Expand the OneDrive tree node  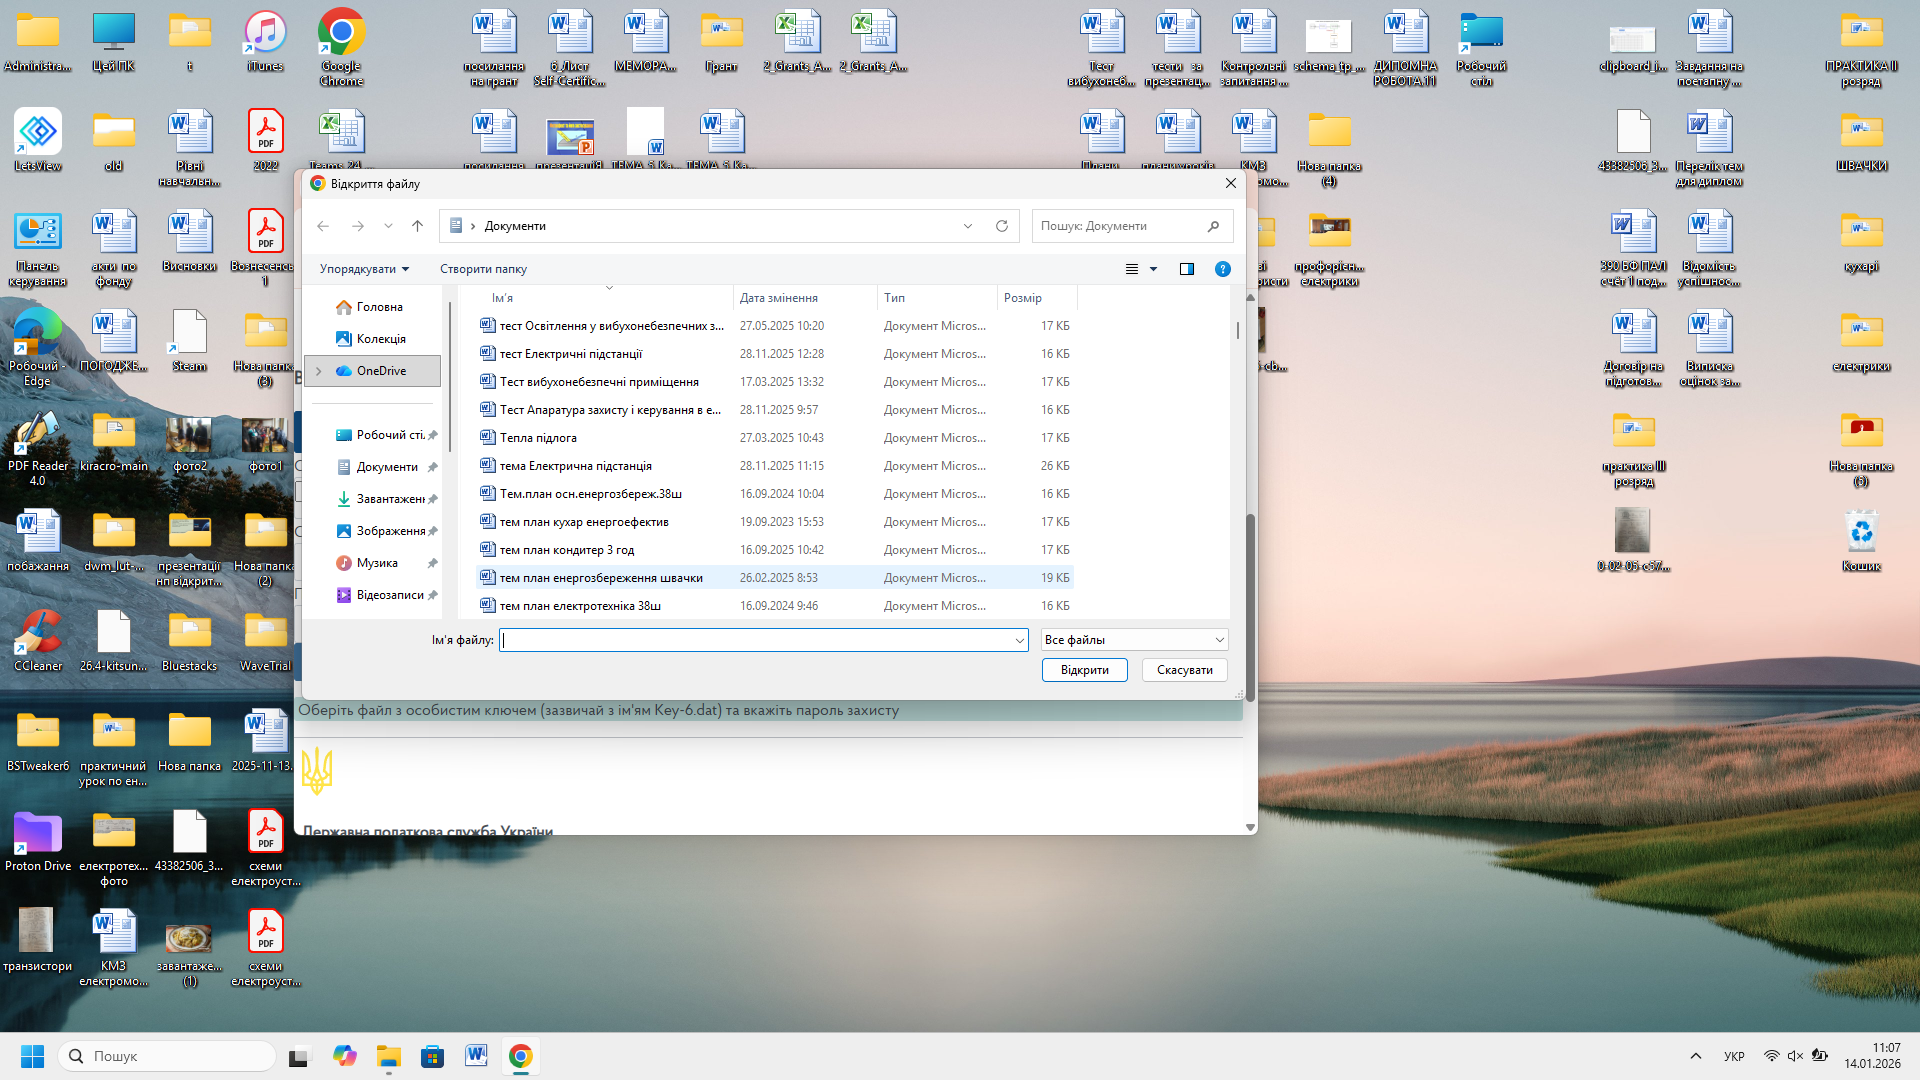click(x=319, y=371)
